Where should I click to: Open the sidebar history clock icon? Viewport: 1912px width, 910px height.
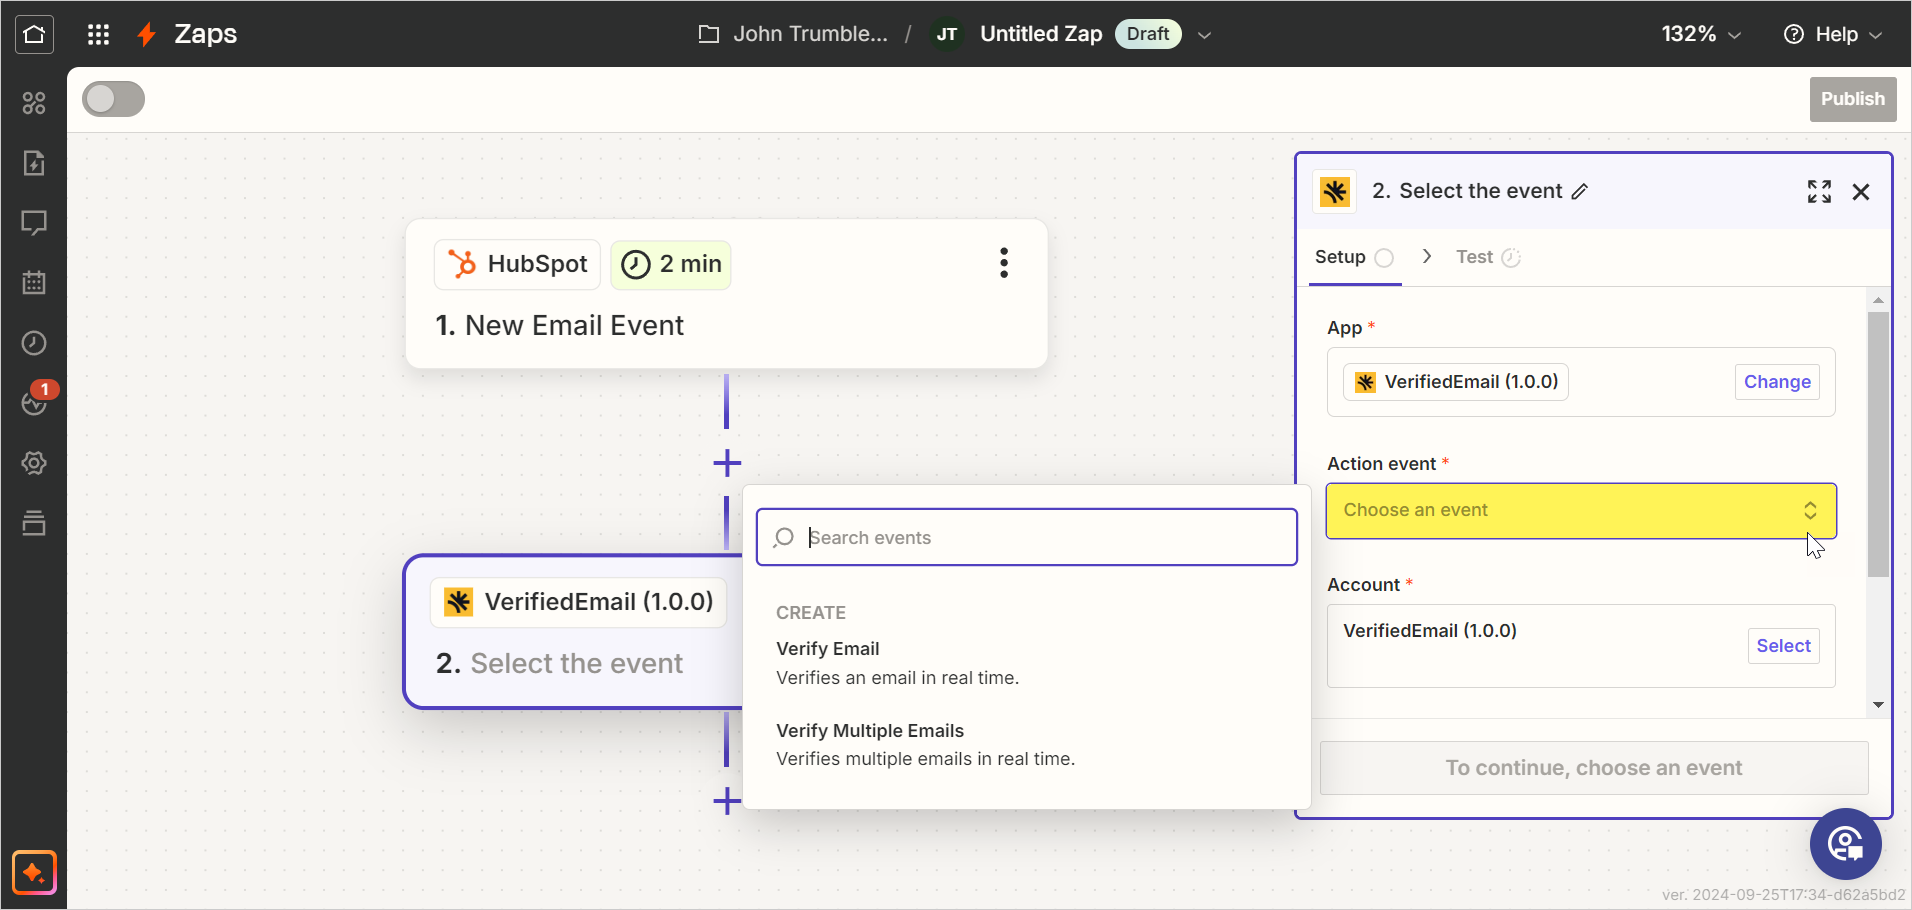(x=34, y=343)
